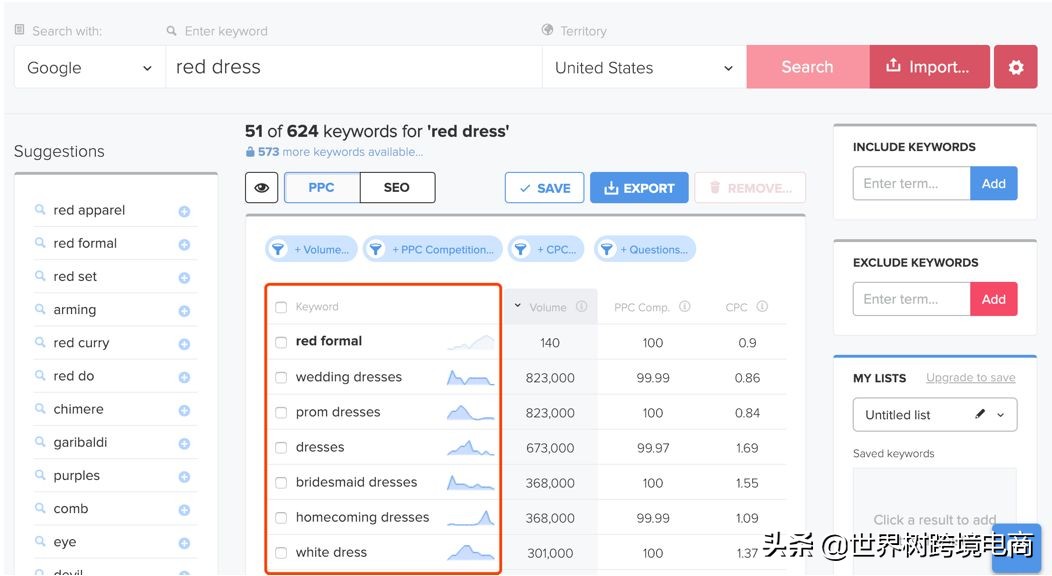Check the wedding dresses keyword checkbox

pos(281,376)
